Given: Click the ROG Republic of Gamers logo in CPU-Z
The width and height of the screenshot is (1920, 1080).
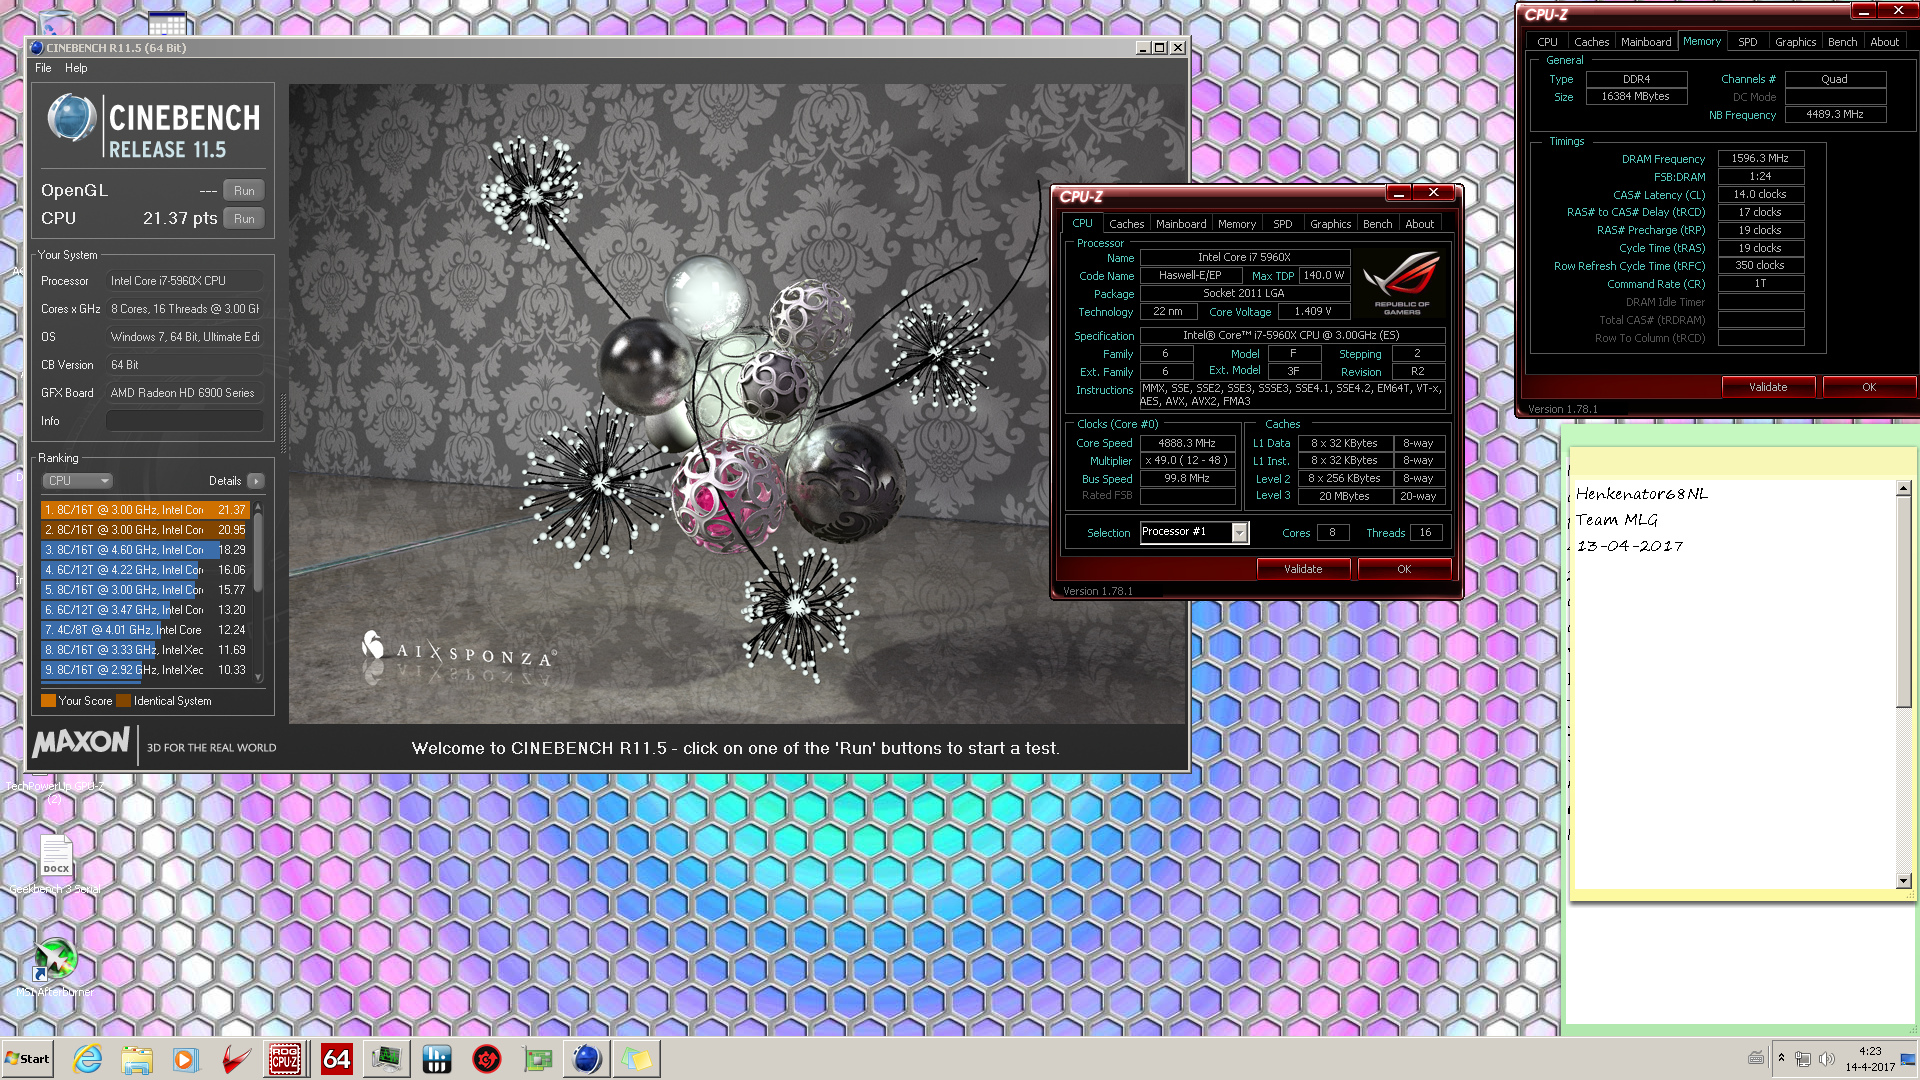Looking at the screenshot, I should tap(1401, 283).
